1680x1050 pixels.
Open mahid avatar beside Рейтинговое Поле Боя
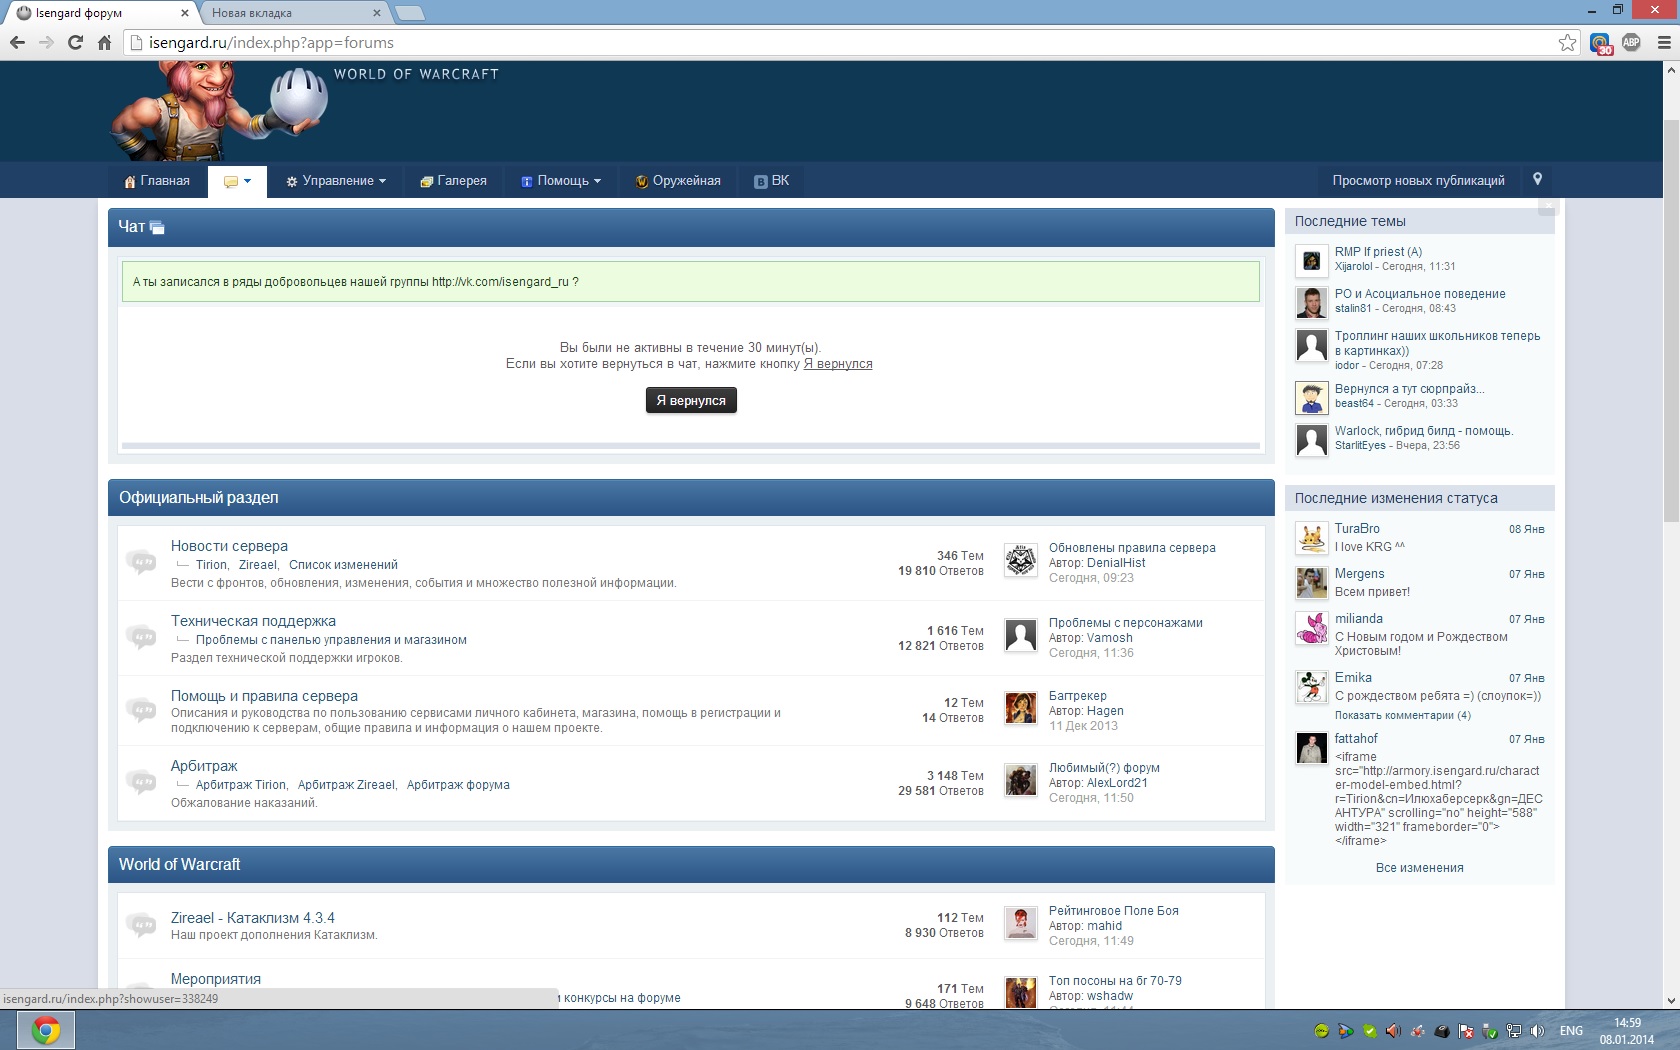coord(1021,923)
